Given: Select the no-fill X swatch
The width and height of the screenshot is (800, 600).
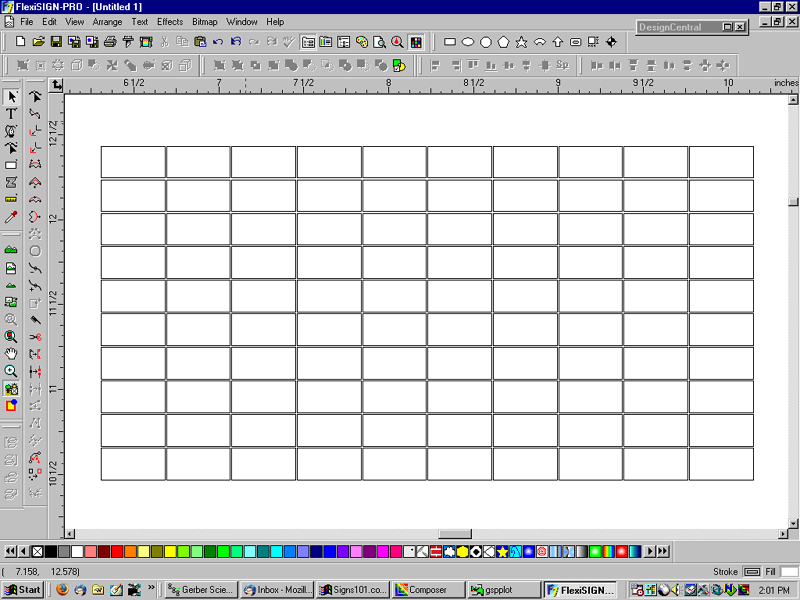Looking at the screenshot, I should (x=37, y=551).
